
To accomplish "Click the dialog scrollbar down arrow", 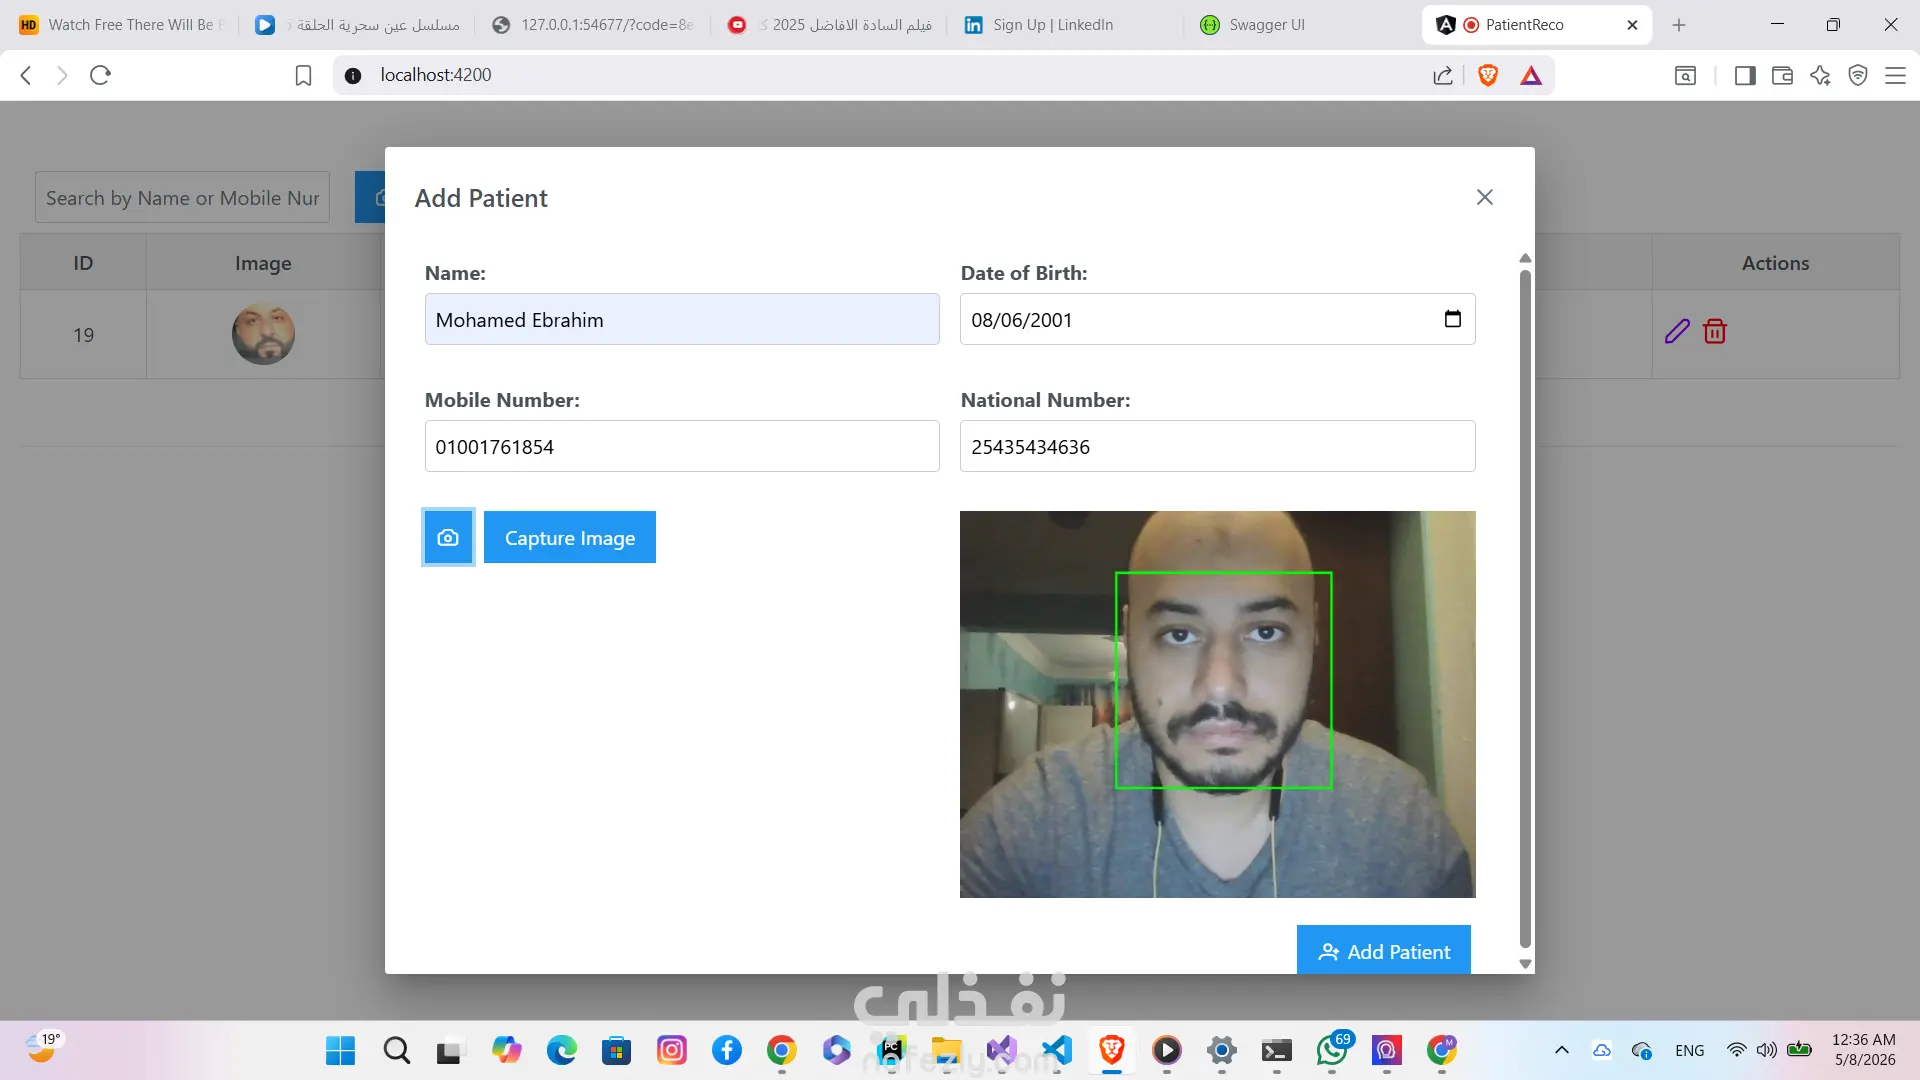I will [1525, 964].
